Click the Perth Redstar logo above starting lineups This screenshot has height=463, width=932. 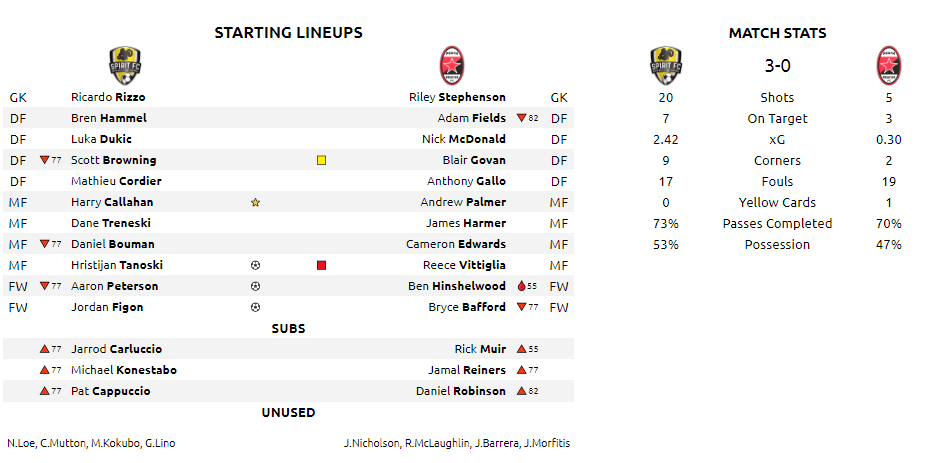point(452,65)
